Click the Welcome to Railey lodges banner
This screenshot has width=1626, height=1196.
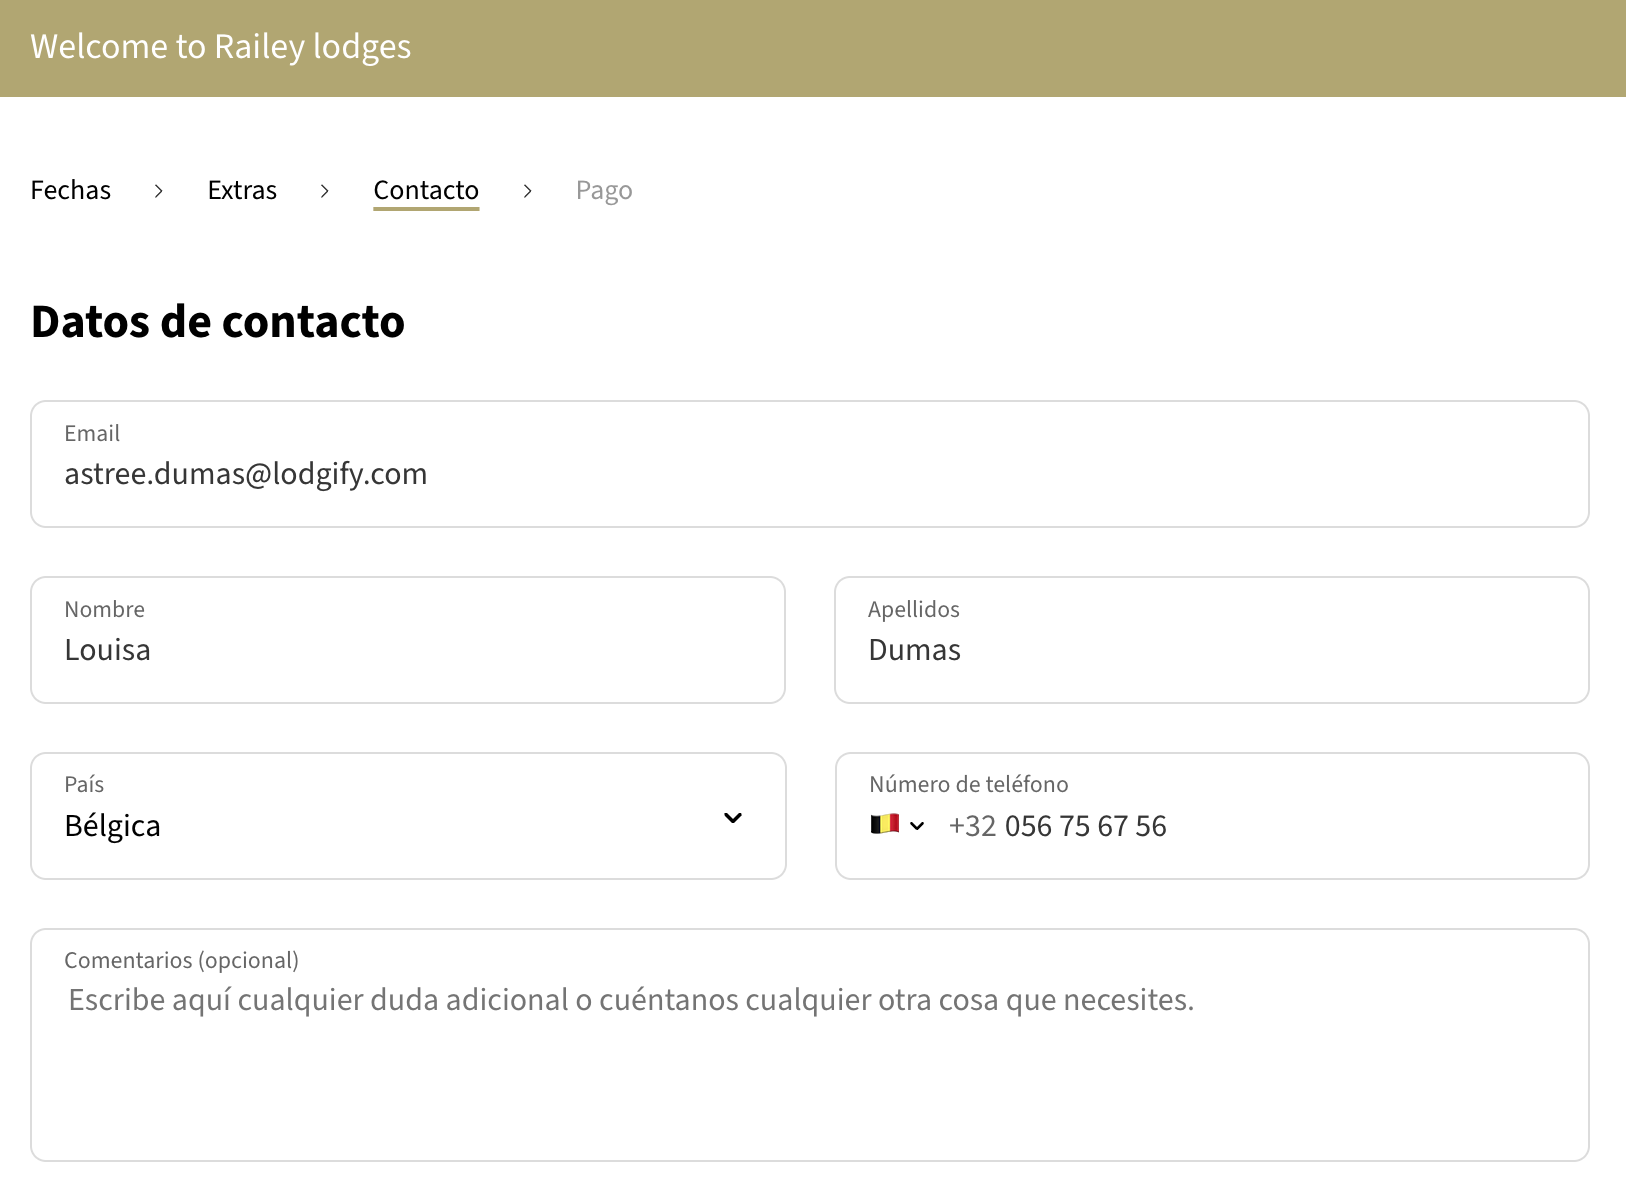click(x=220, y=46)
